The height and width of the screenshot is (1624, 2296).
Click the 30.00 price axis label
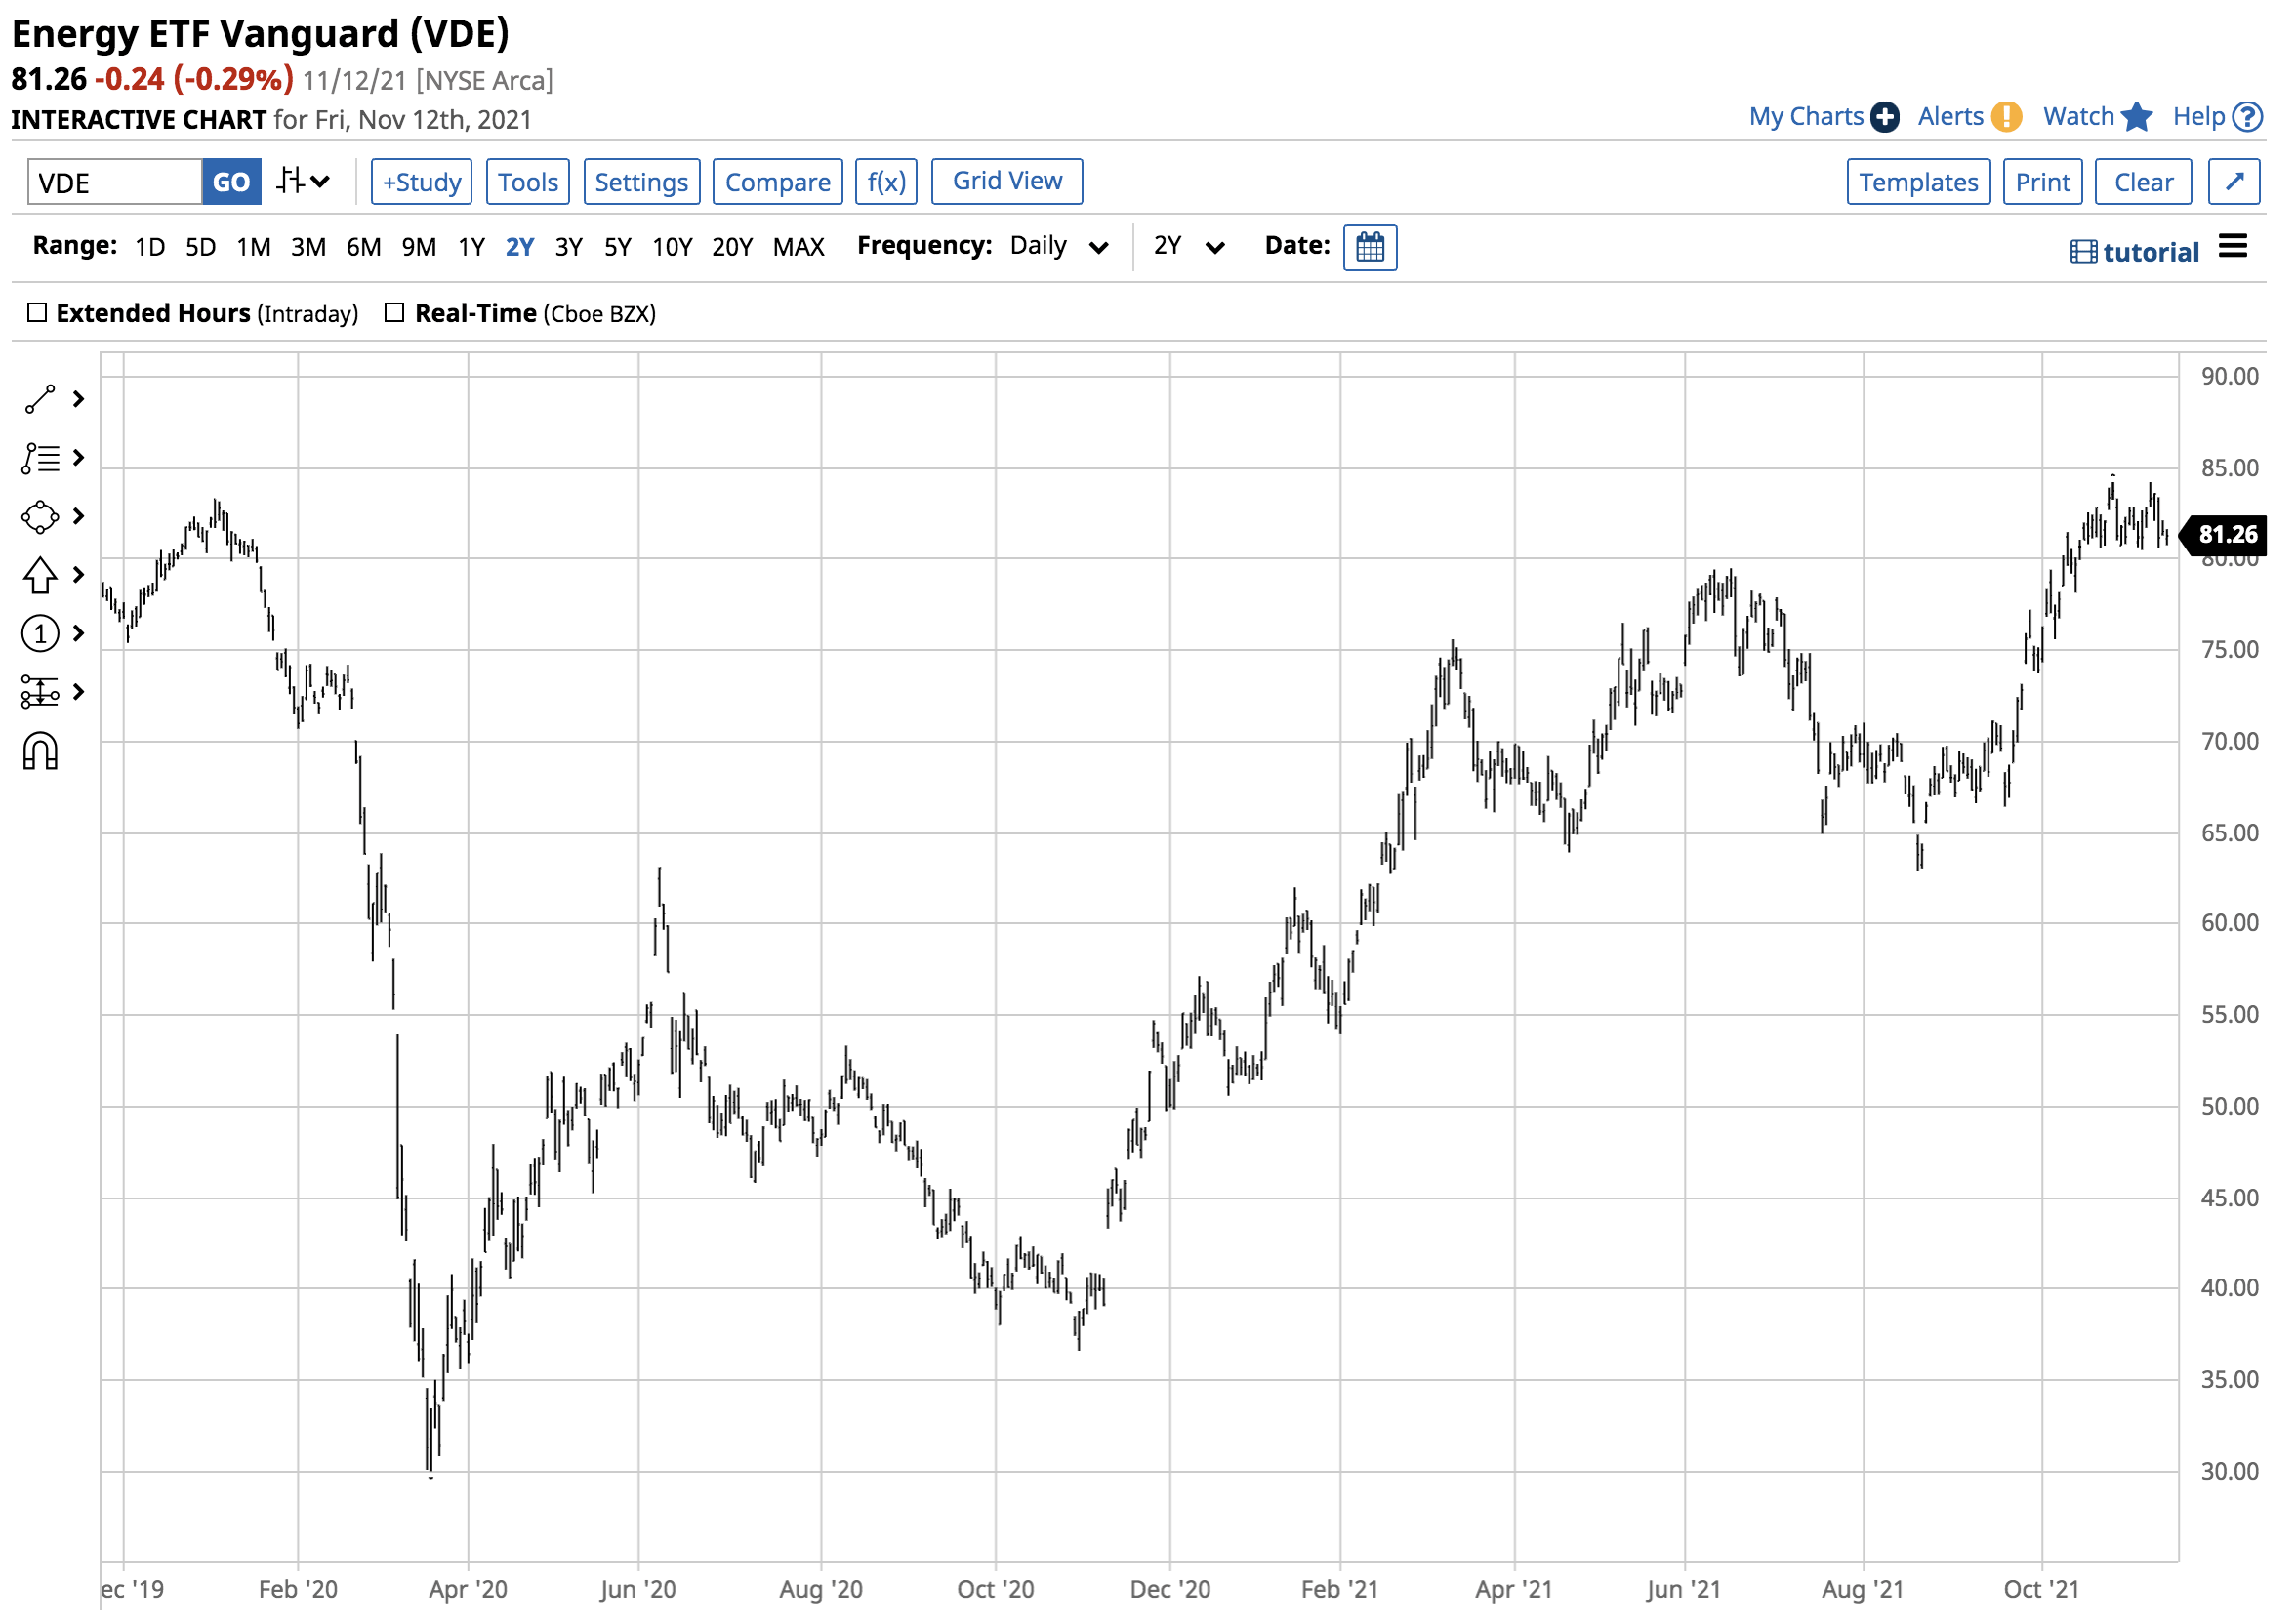[x=2231, y=1472]
